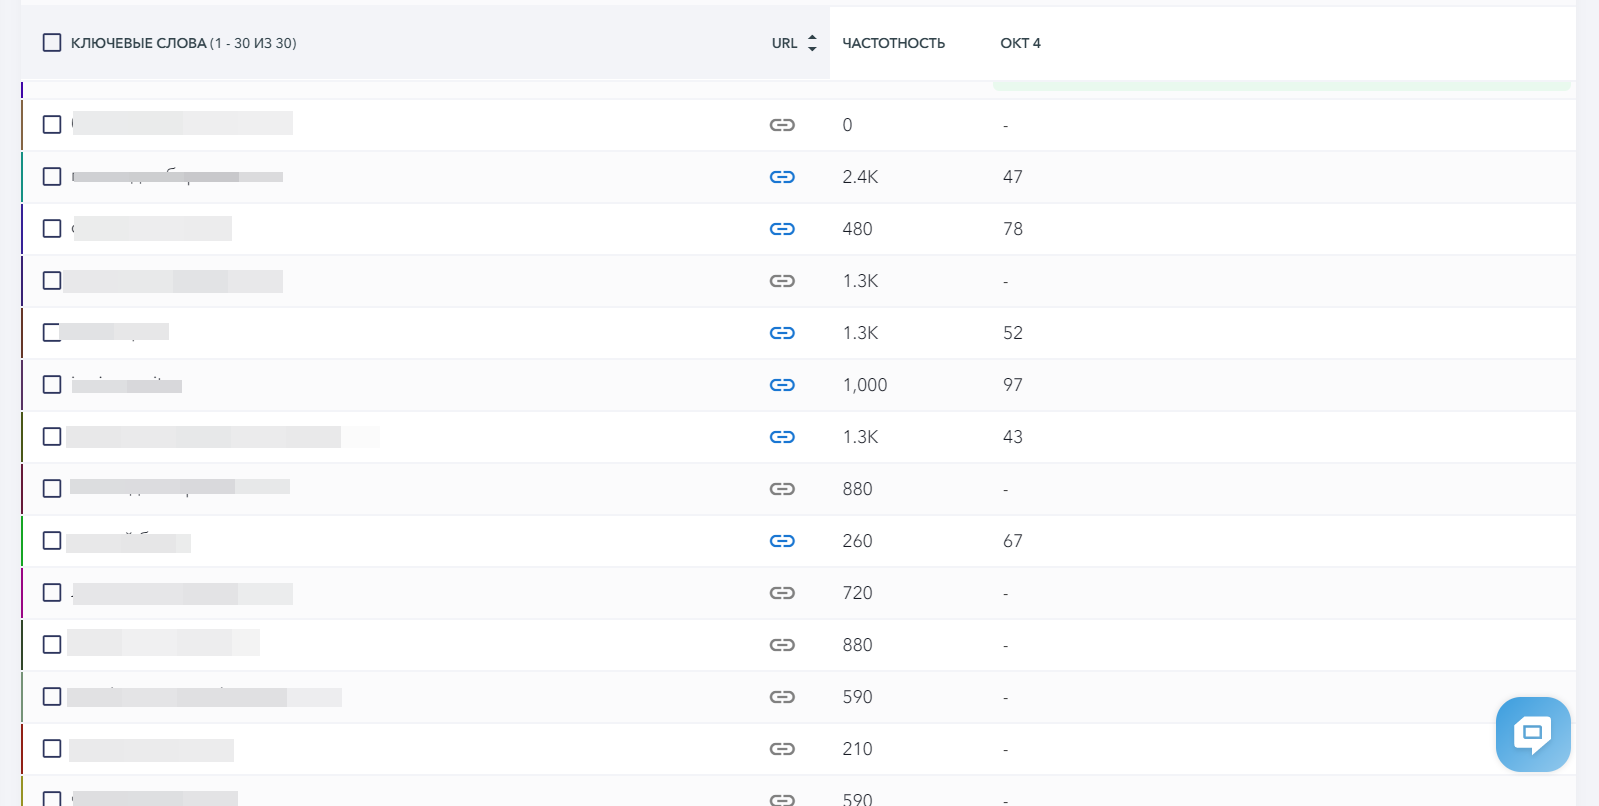
Task: Open the live chat widget
Action: [x=1532, y=734]
